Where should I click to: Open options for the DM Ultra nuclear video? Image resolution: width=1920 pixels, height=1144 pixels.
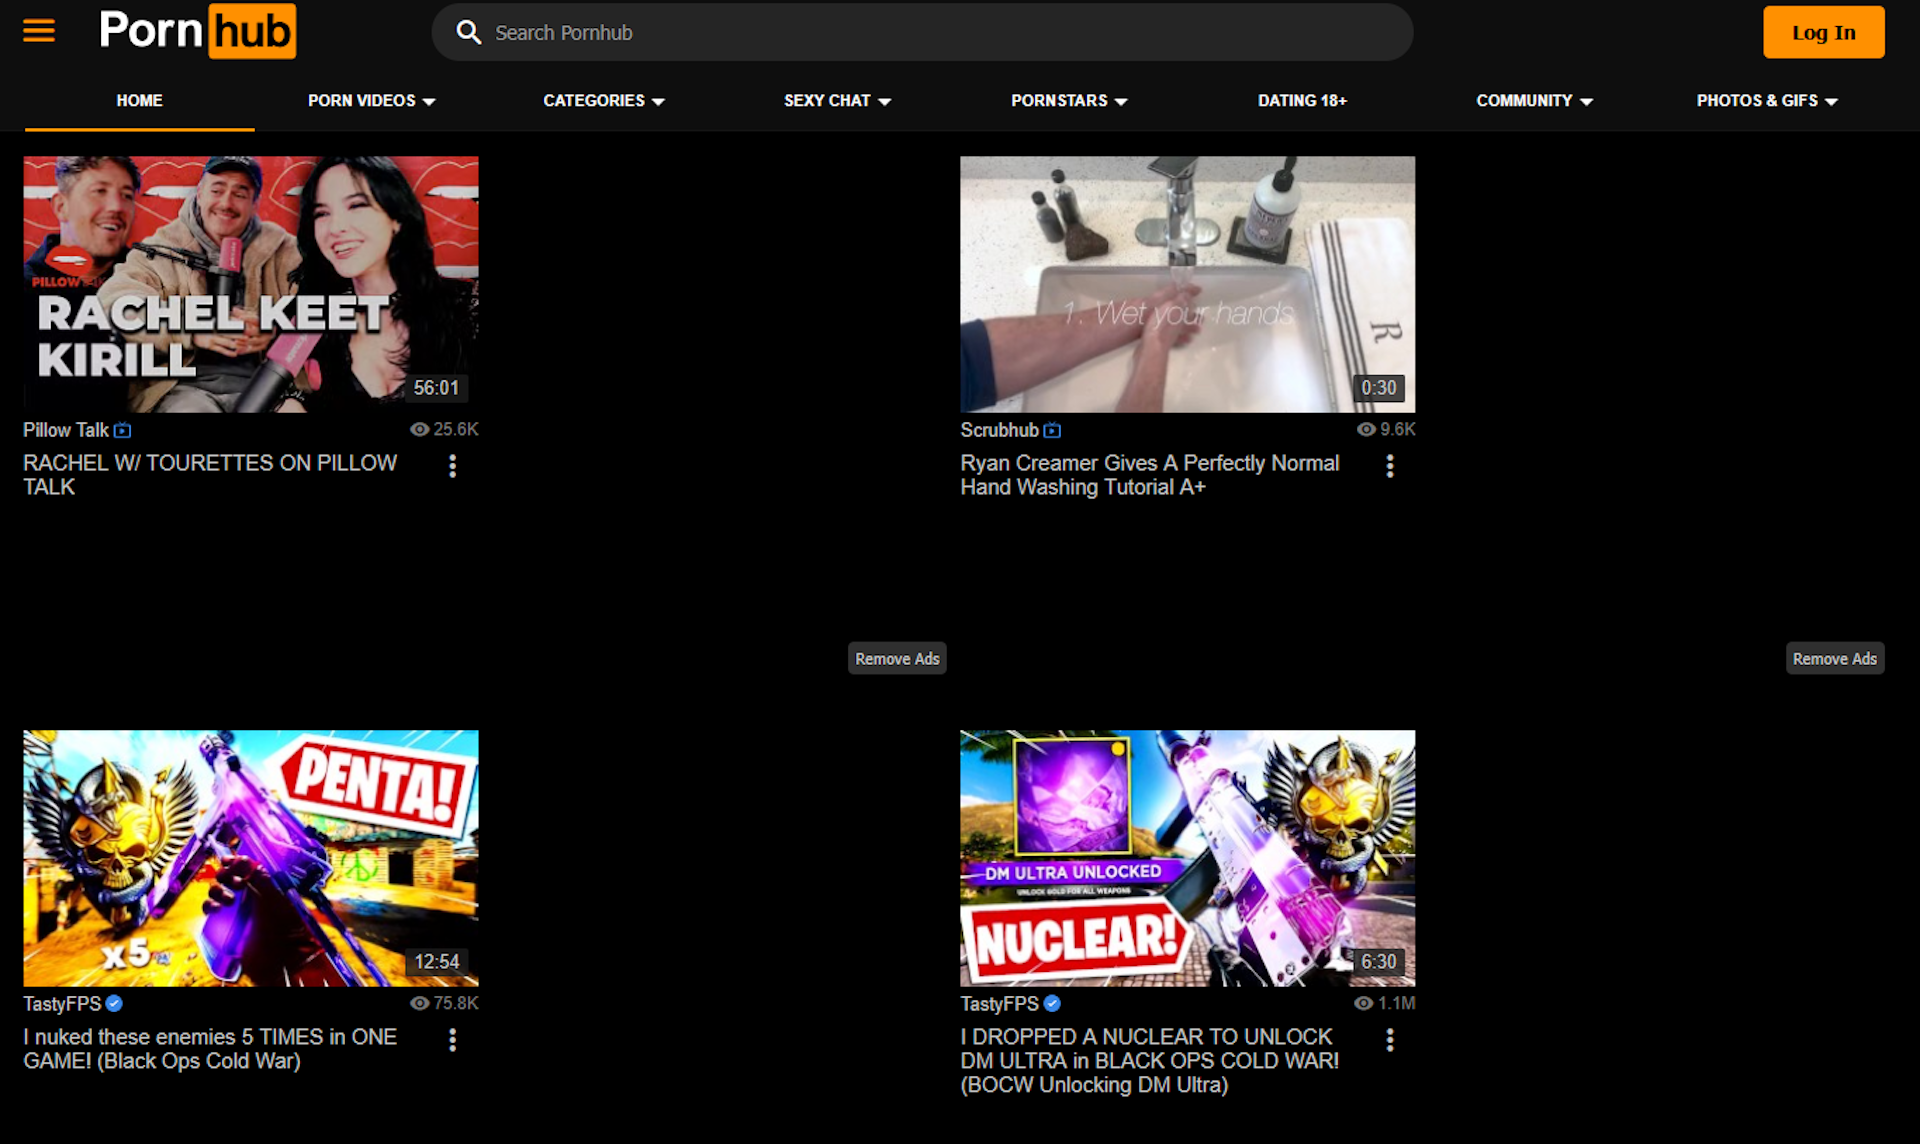(1389, 1040)
